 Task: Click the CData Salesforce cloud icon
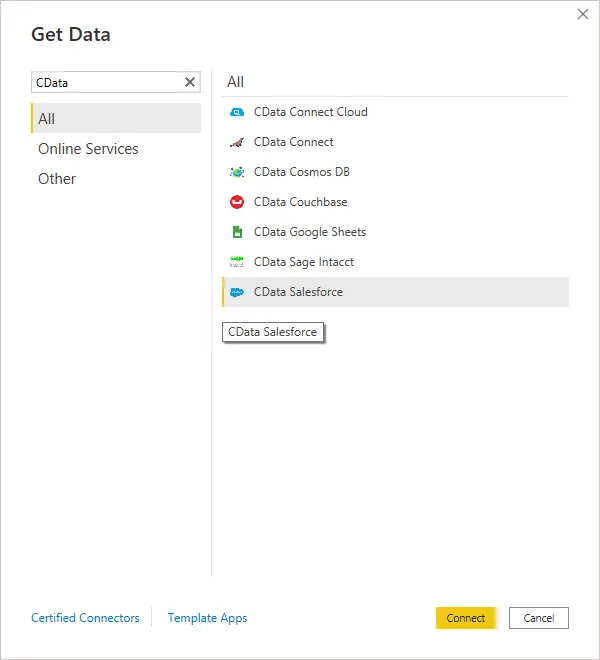(237, 292)
